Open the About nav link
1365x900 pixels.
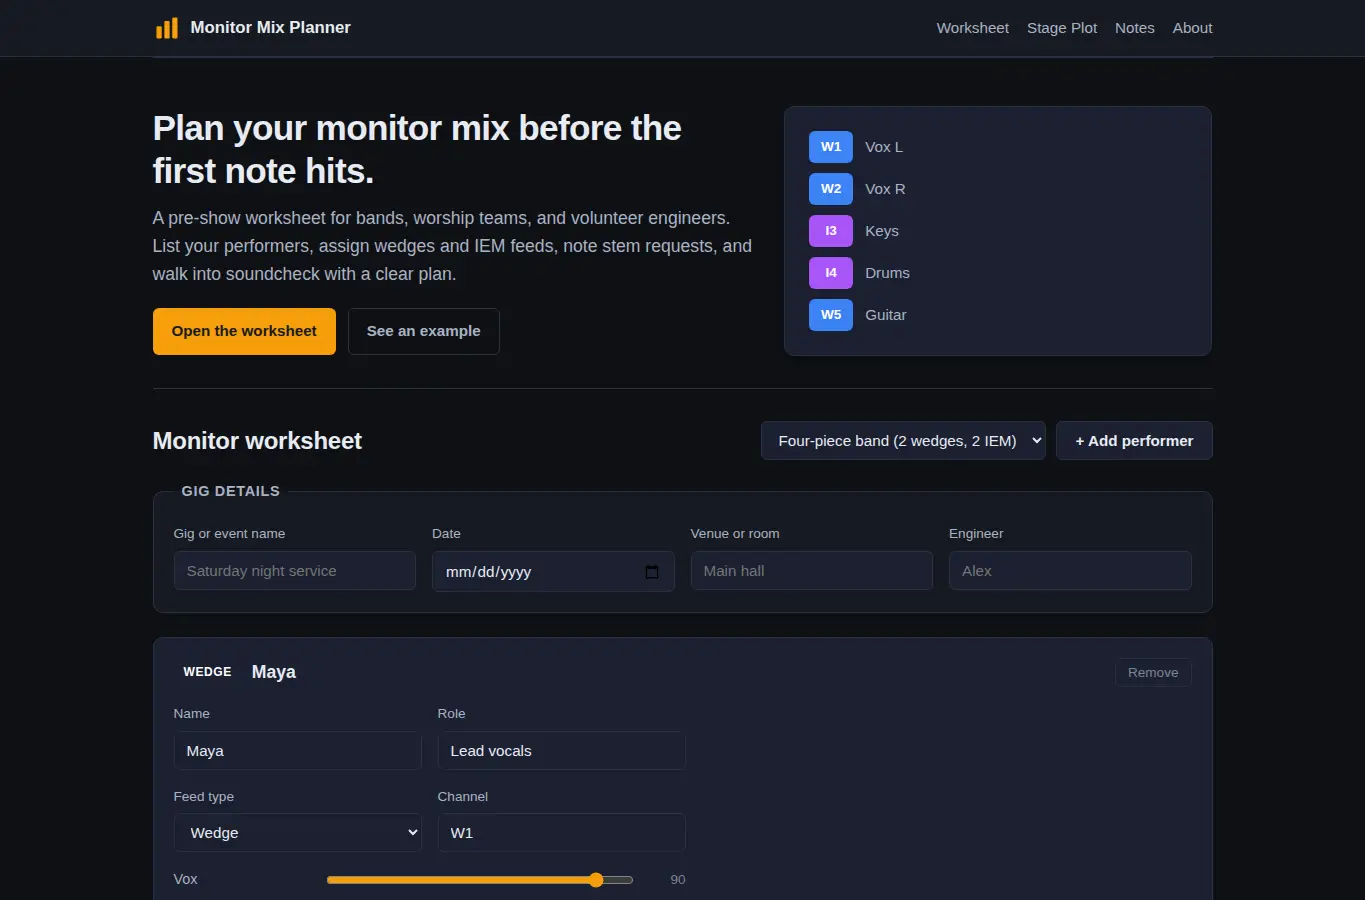point(1192,28)
